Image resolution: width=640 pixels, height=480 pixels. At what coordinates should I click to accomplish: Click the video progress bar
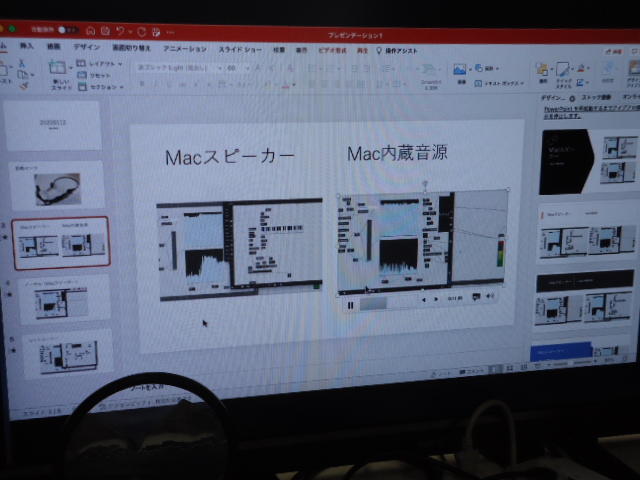pyautogui.click(x=389, y=303)
